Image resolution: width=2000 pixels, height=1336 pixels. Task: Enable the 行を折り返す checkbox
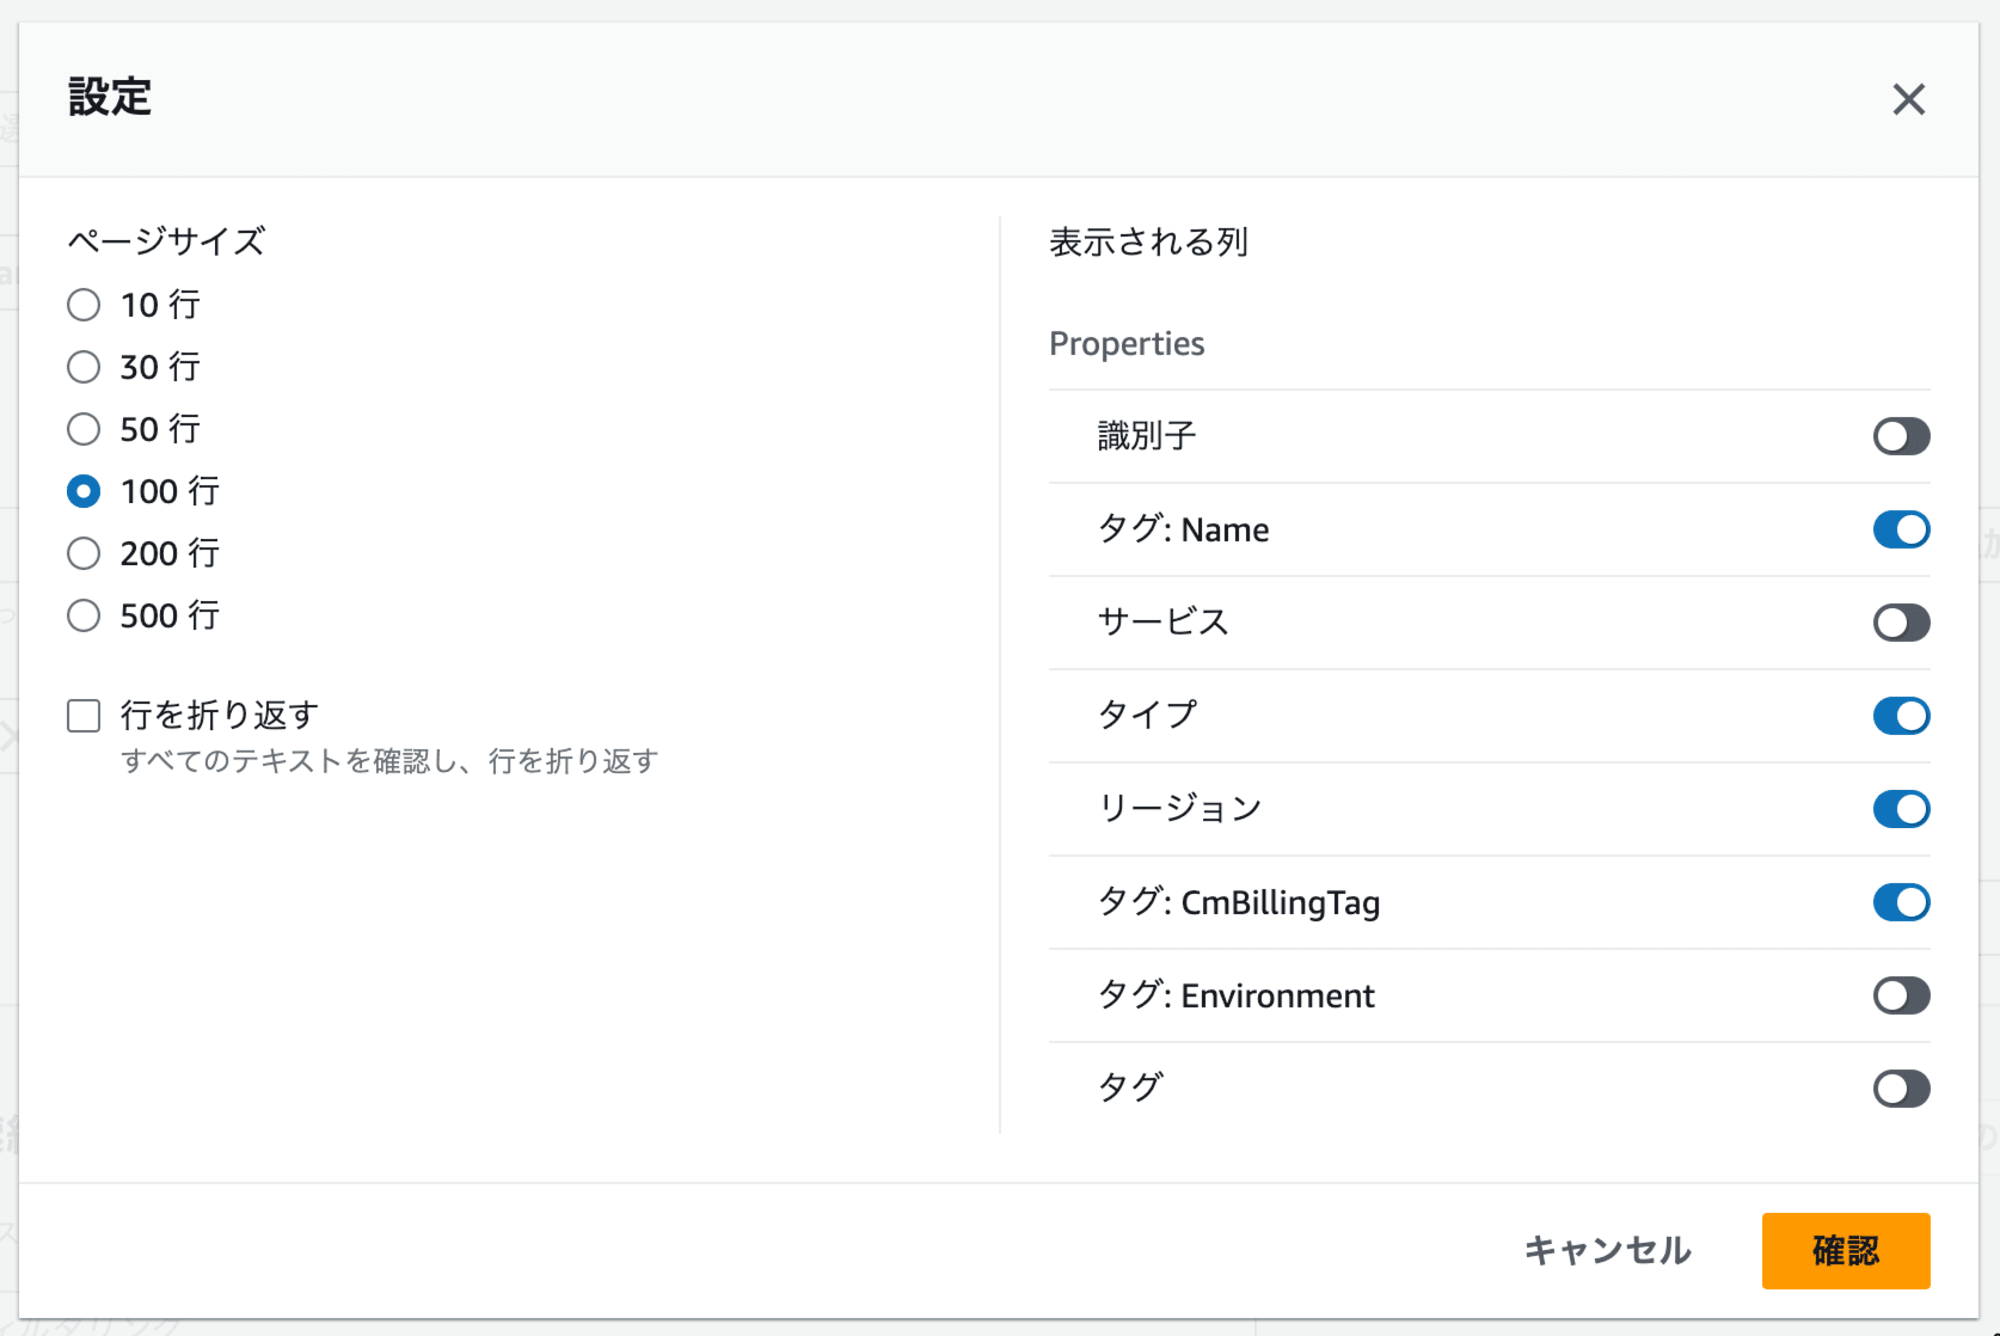[84, 715]
